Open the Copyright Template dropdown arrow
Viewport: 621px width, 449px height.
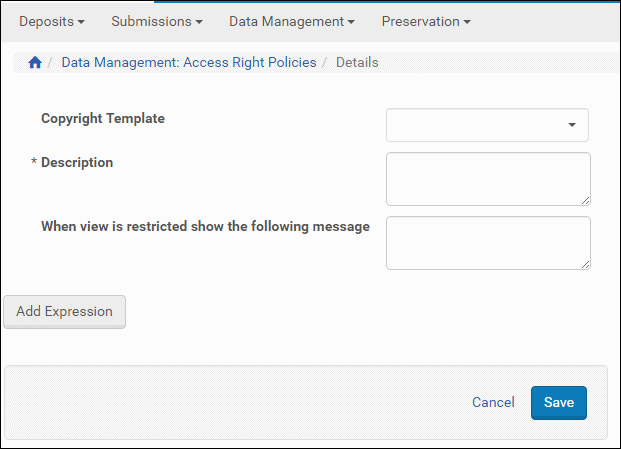tap(572, 126)
